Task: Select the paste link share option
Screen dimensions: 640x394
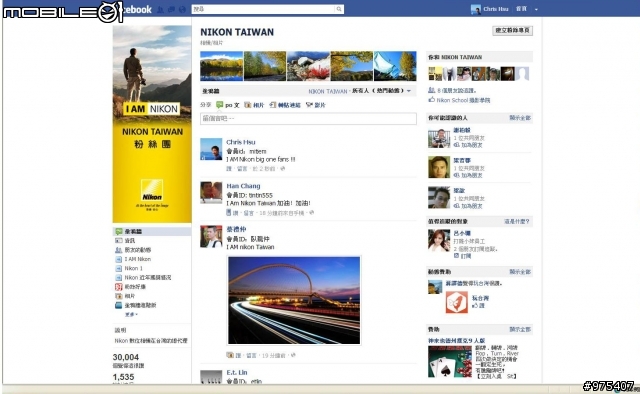Action: click(285, 105)
